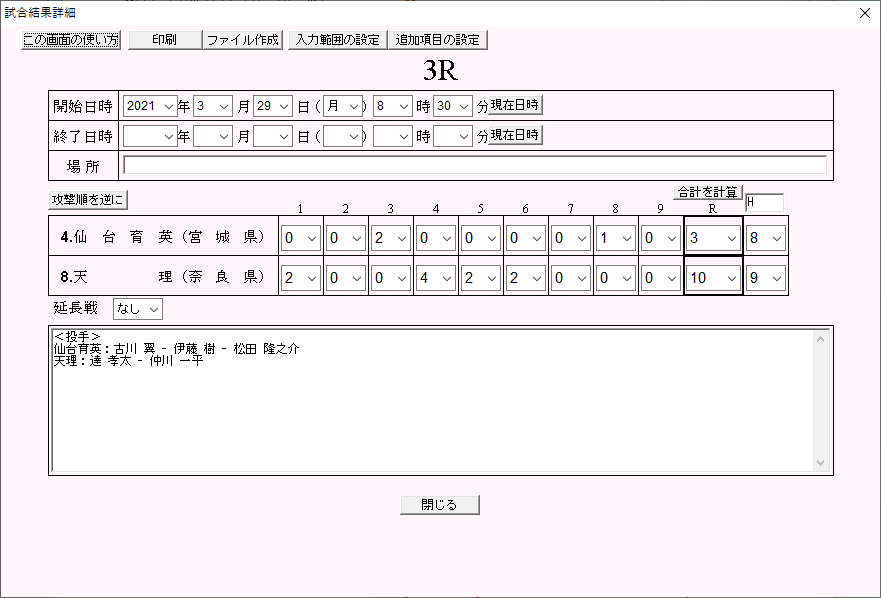Image resolution: width=881 pixels, height=598 pixels.
Task: Click 現在日時 button in 開始日時 row
Action: click(x=515, y=105)
